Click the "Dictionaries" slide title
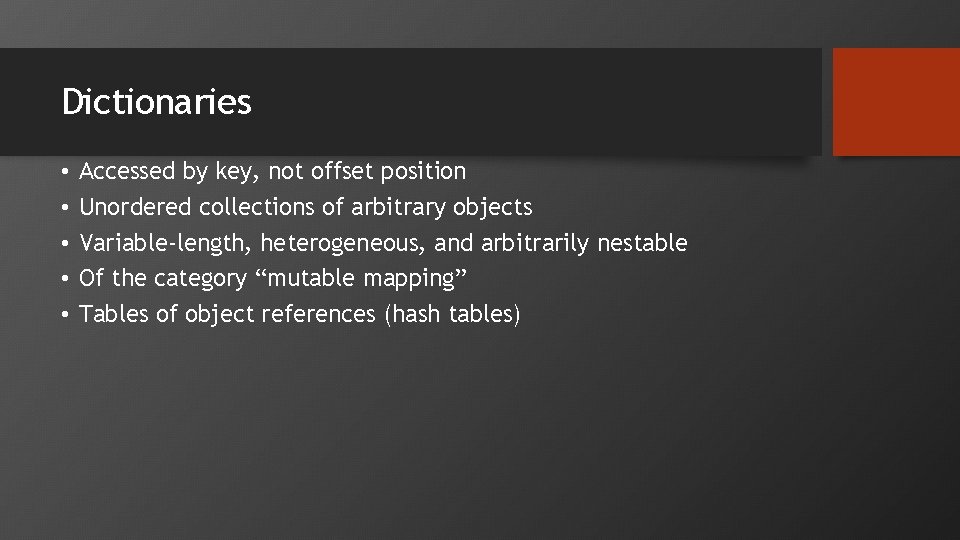Image resolution: width=960 pixels, height=540 pixels. pos(156,102)
